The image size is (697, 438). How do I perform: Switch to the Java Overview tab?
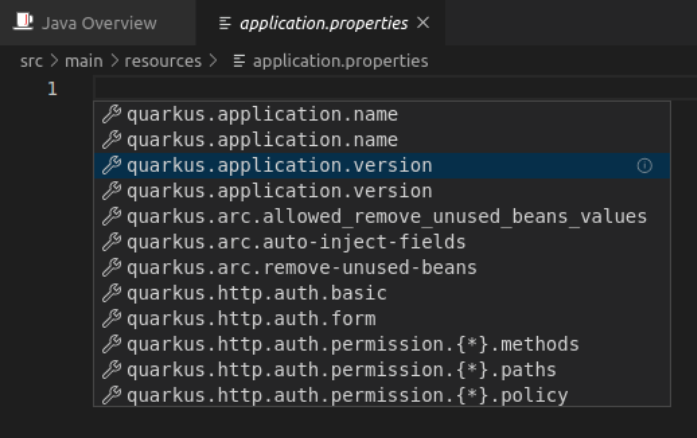tap(97, 23)
